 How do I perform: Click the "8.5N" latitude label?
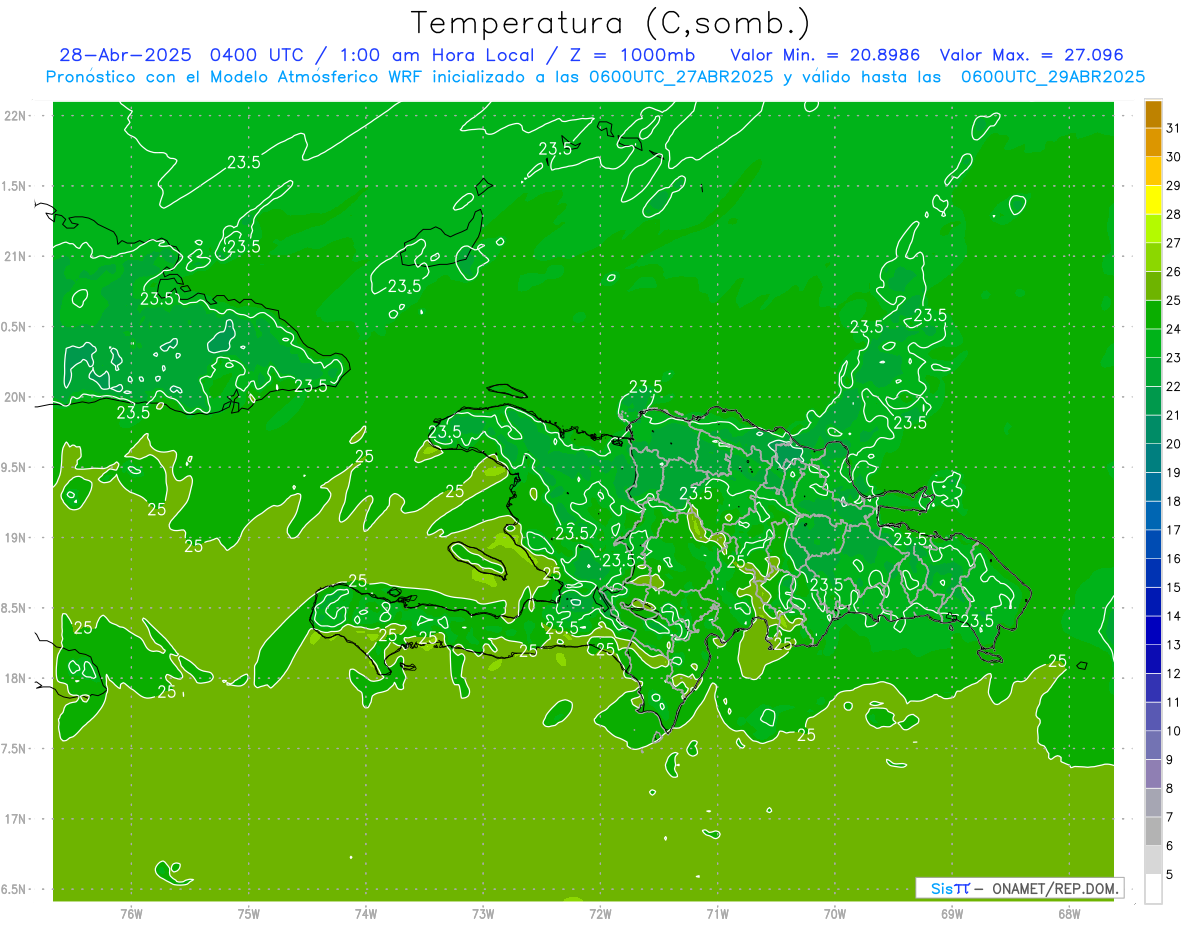14,608
